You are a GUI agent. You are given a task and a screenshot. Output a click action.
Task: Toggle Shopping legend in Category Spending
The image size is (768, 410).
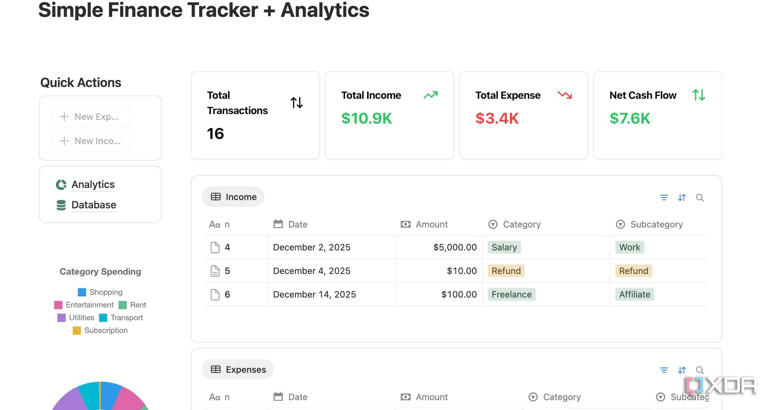point(100,292)
